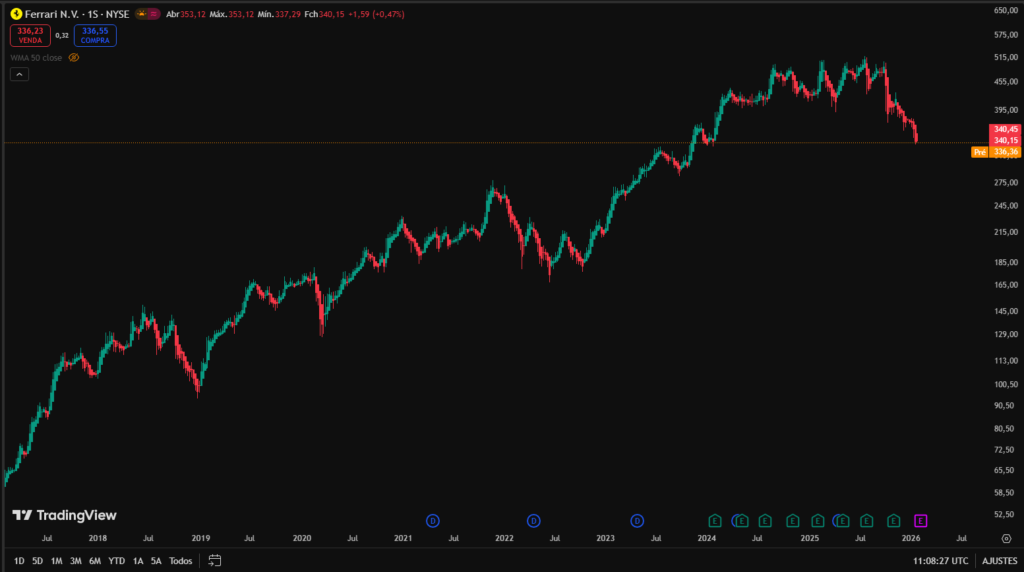Click the 515,00 price axis label
This screenshot has height=572, width=1024.
click(x=1006, y=57)
